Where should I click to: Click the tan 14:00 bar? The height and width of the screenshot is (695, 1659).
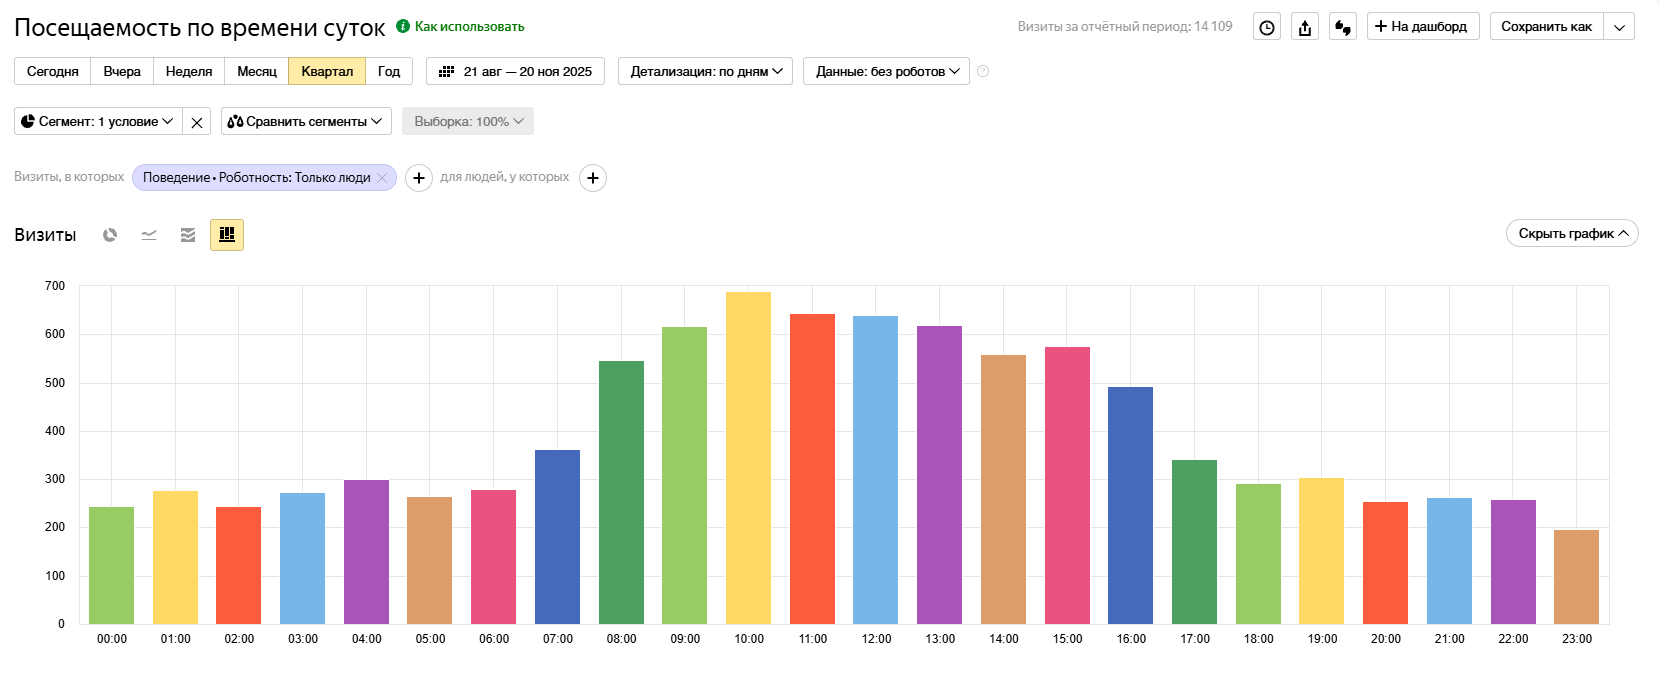tap(1003, 489)
